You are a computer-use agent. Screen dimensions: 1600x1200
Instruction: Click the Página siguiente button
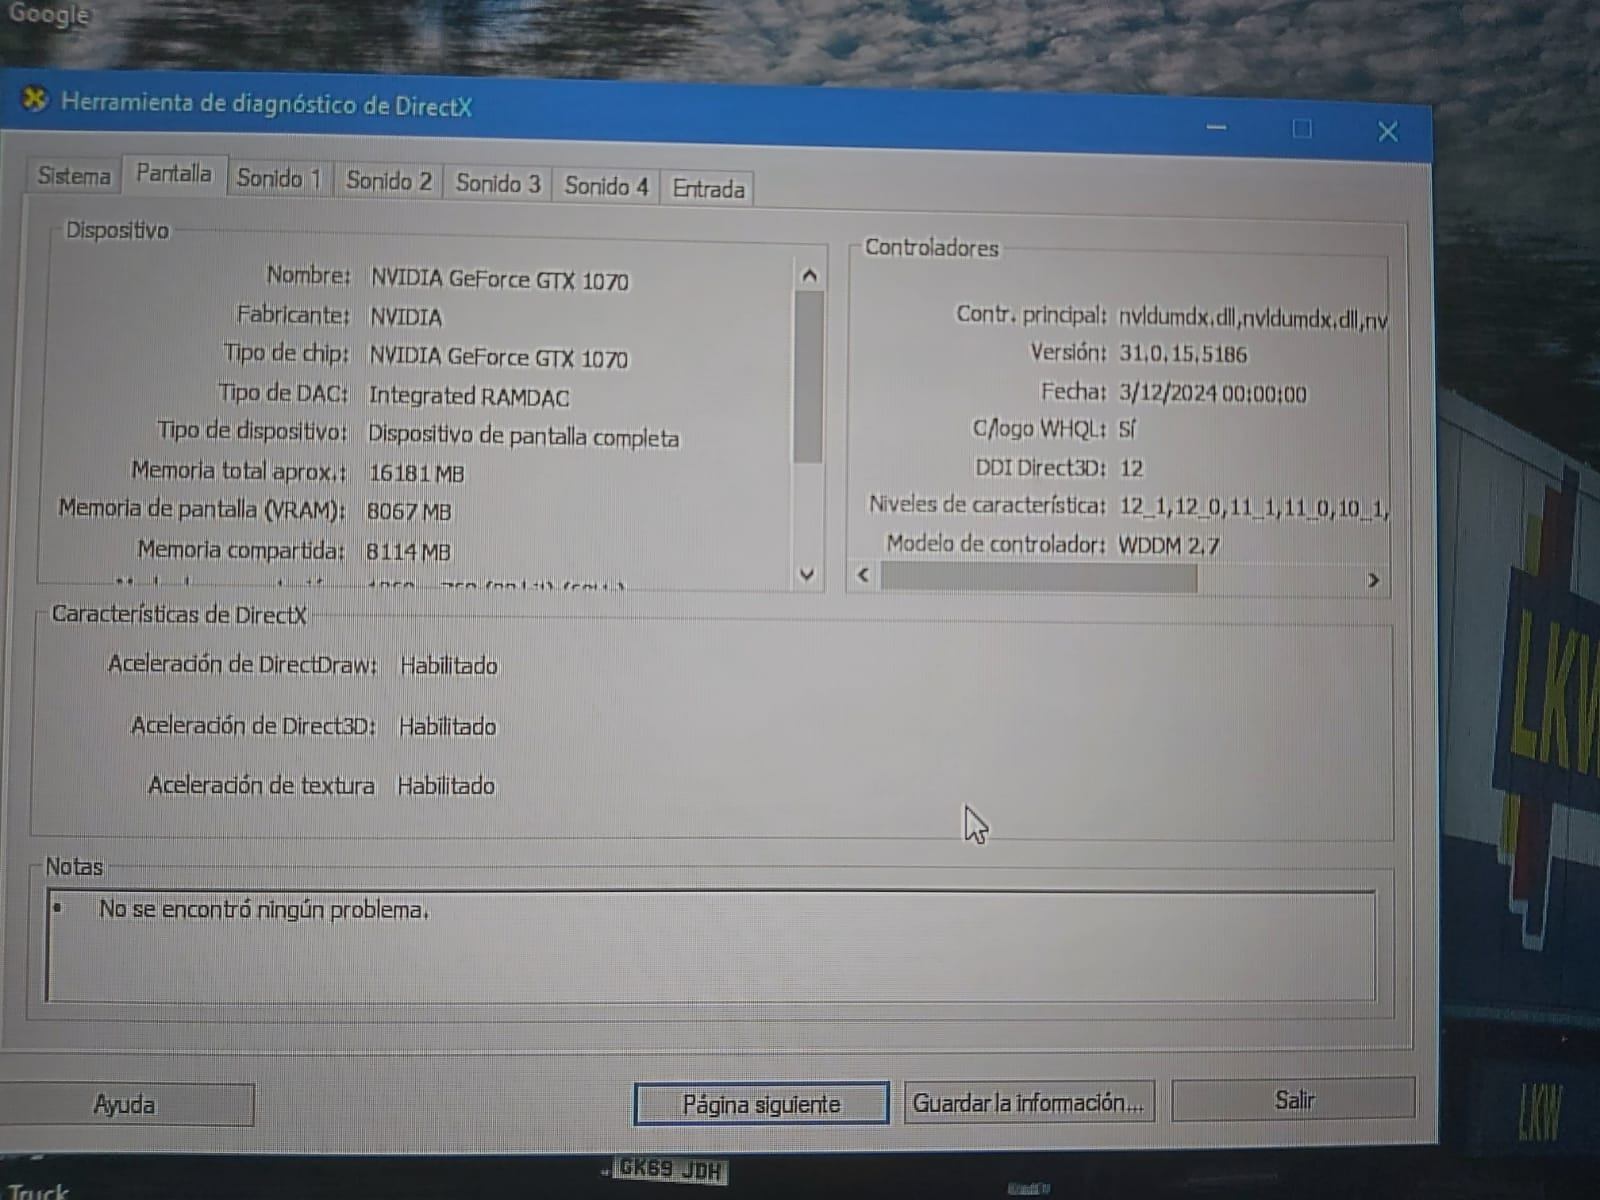click(761, 1104)
